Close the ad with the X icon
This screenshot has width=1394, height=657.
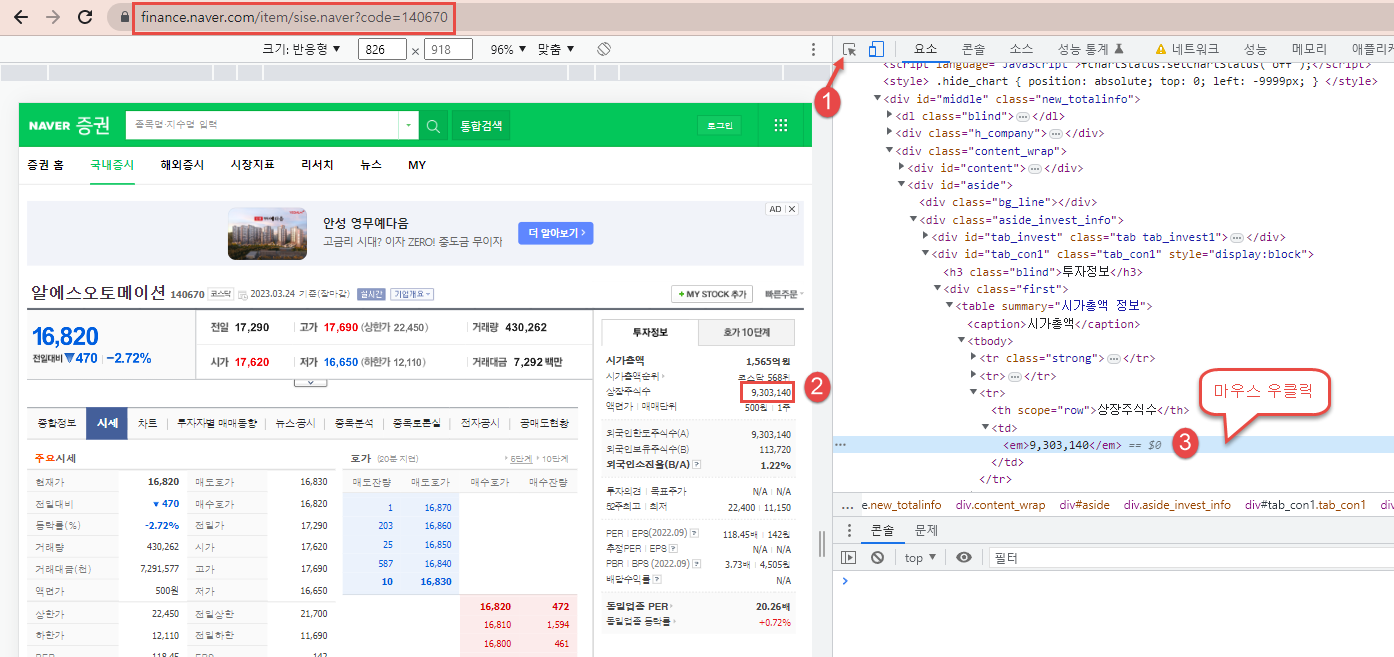792,209
